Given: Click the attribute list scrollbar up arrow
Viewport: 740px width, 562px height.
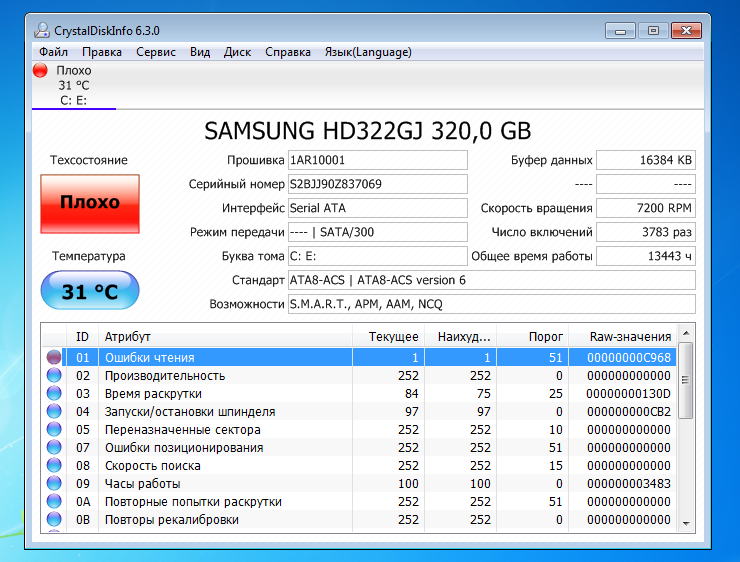Looking at the screenshot, I should pyautogui.click(x=686, y=333).
